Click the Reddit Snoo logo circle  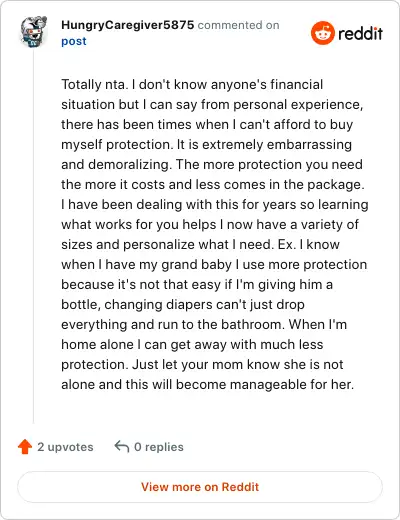[322, 33]
